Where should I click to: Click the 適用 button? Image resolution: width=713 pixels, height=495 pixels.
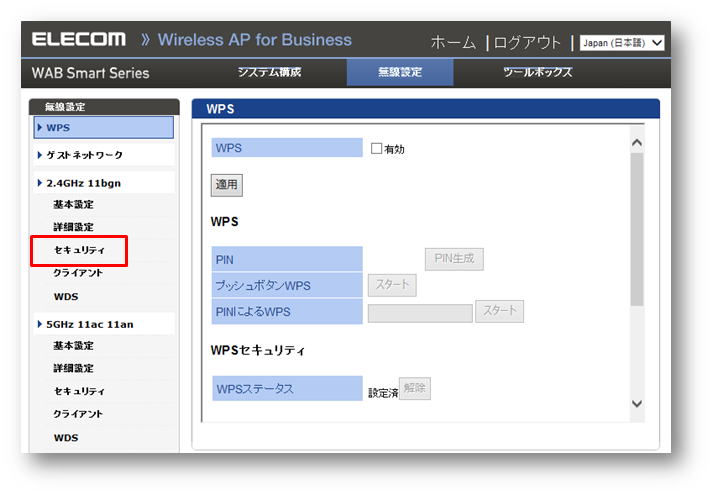click(226, 185)
